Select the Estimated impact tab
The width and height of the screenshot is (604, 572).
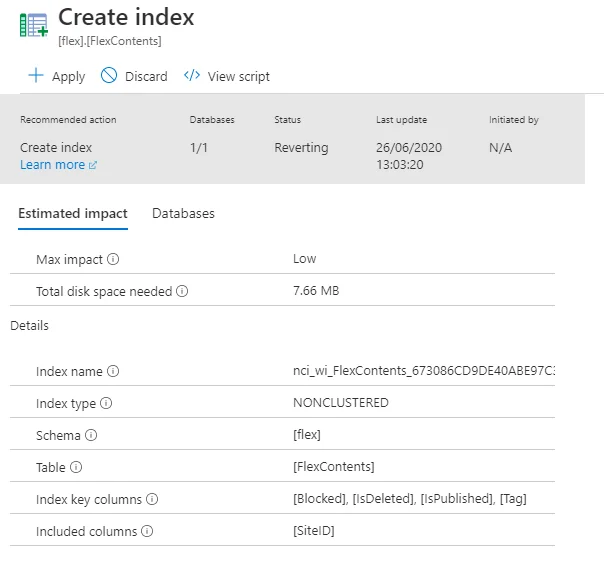pyautogui.click(x=73, y=214)
